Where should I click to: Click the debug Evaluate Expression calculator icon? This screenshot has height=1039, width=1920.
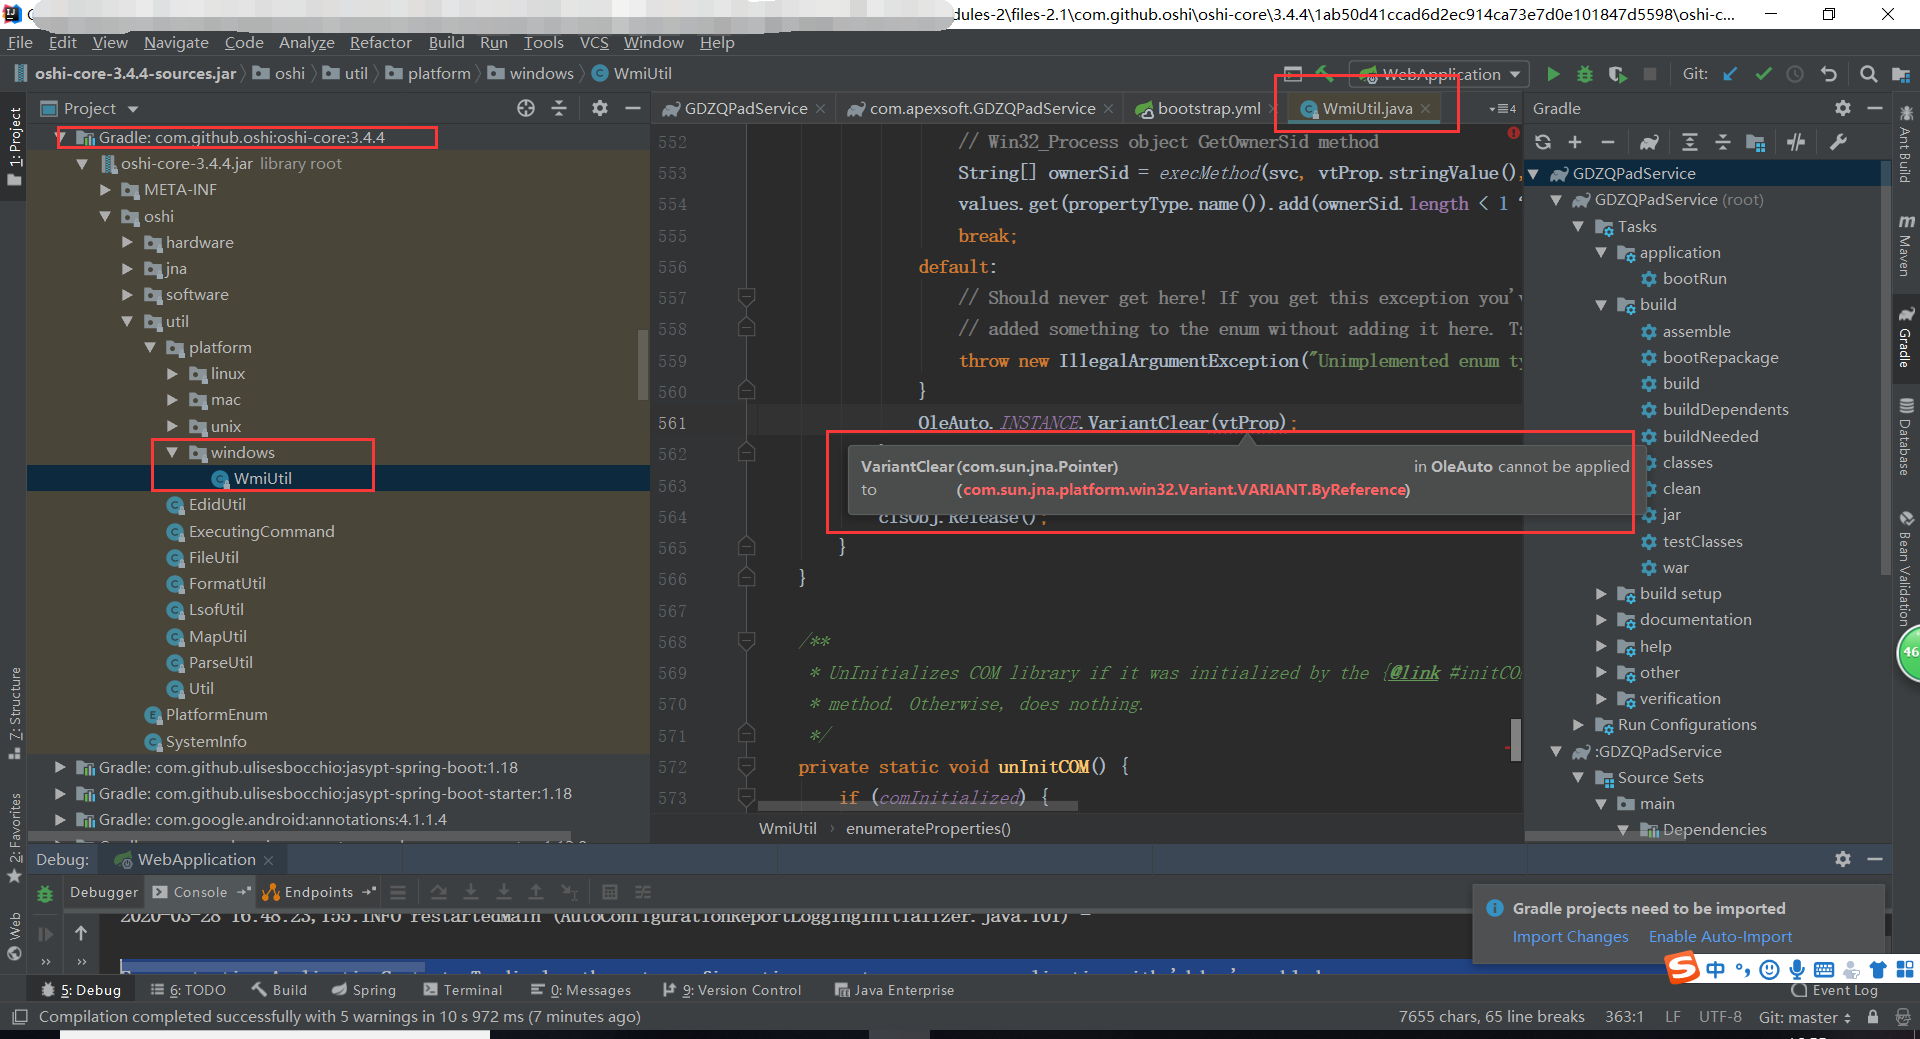click(610, 892)
